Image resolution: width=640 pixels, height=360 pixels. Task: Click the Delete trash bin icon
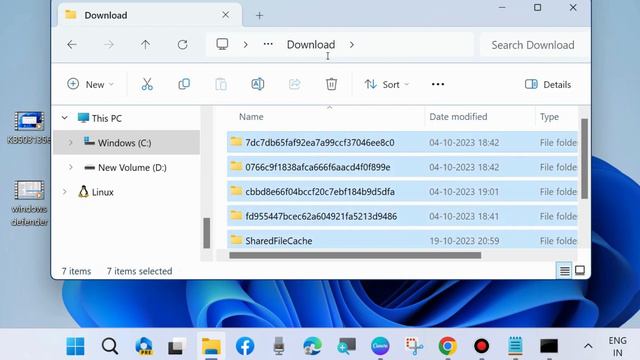point(331,84)
